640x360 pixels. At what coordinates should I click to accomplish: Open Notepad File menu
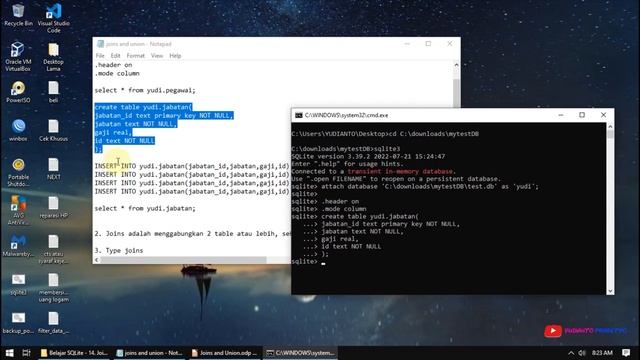(x=100, y=56)
